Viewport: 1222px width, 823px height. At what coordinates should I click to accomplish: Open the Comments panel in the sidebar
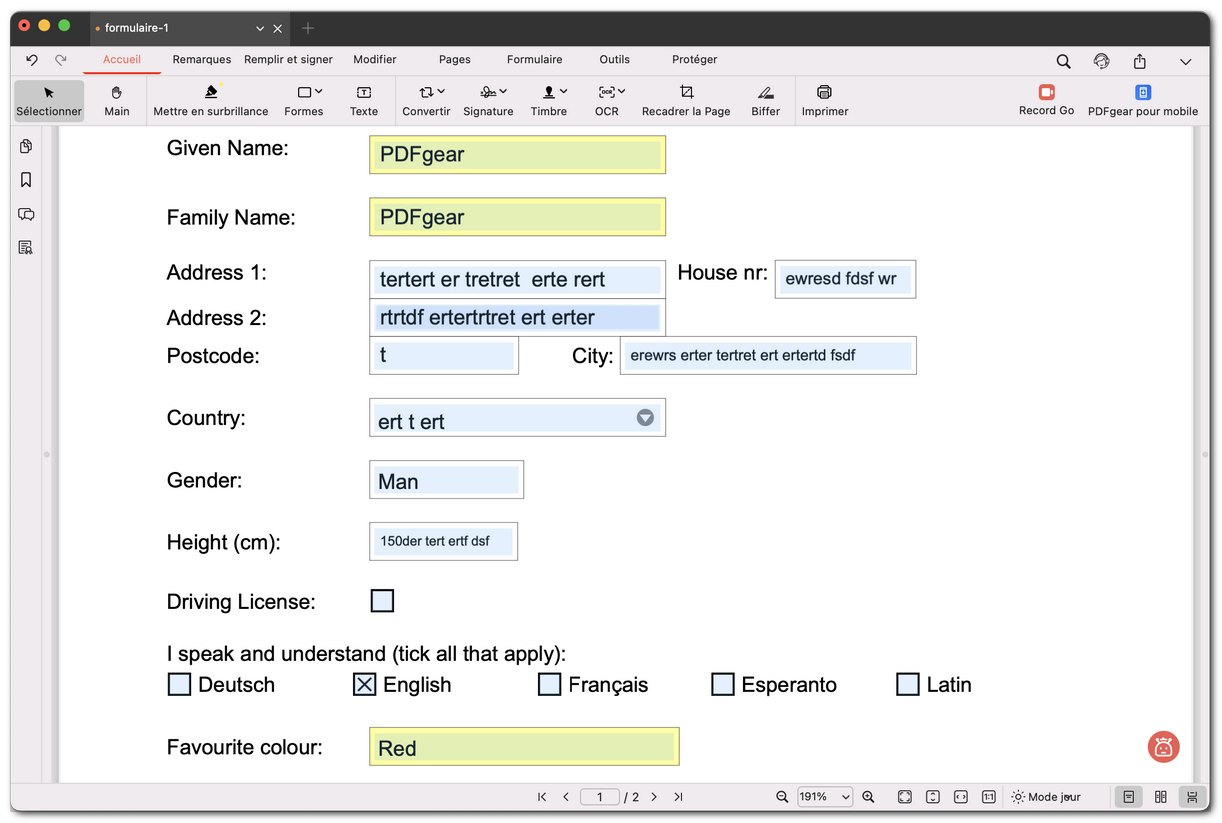pyautogui.click(x=26, y=214)
